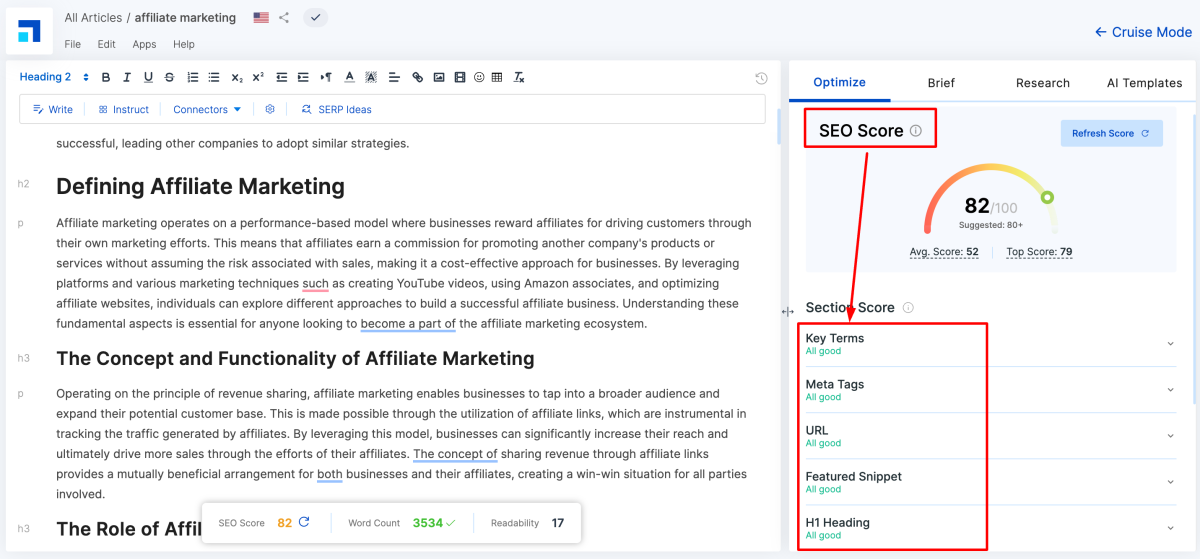The width and height of the screenshot is (1200, 559).
Task: Expand the Key Terms section
Action: click(x=1170, y=344)
